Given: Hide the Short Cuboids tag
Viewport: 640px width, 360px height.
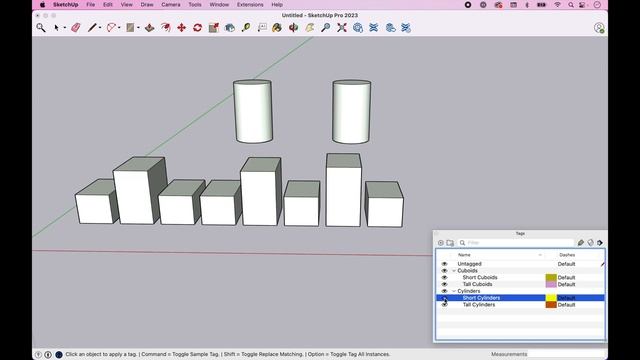Looking at the screenshot, I should pos(444,278).
